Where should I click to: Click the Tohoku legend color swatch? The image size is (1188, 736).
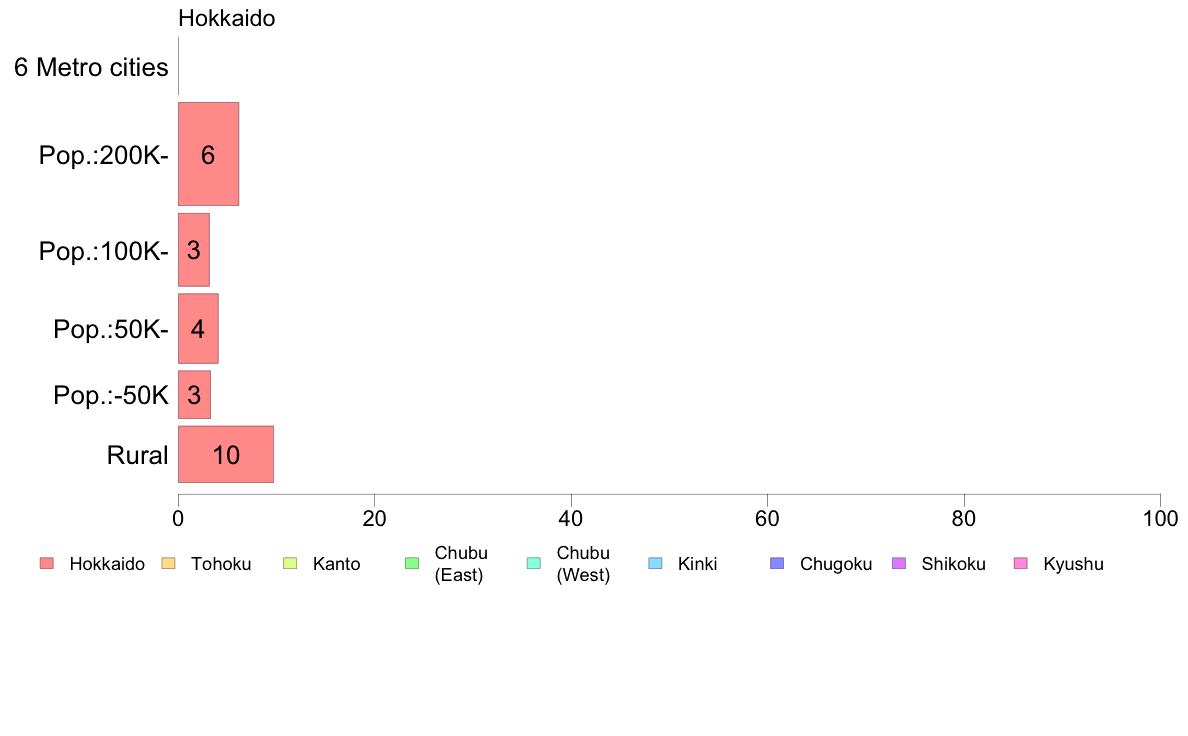coord(168,563)
